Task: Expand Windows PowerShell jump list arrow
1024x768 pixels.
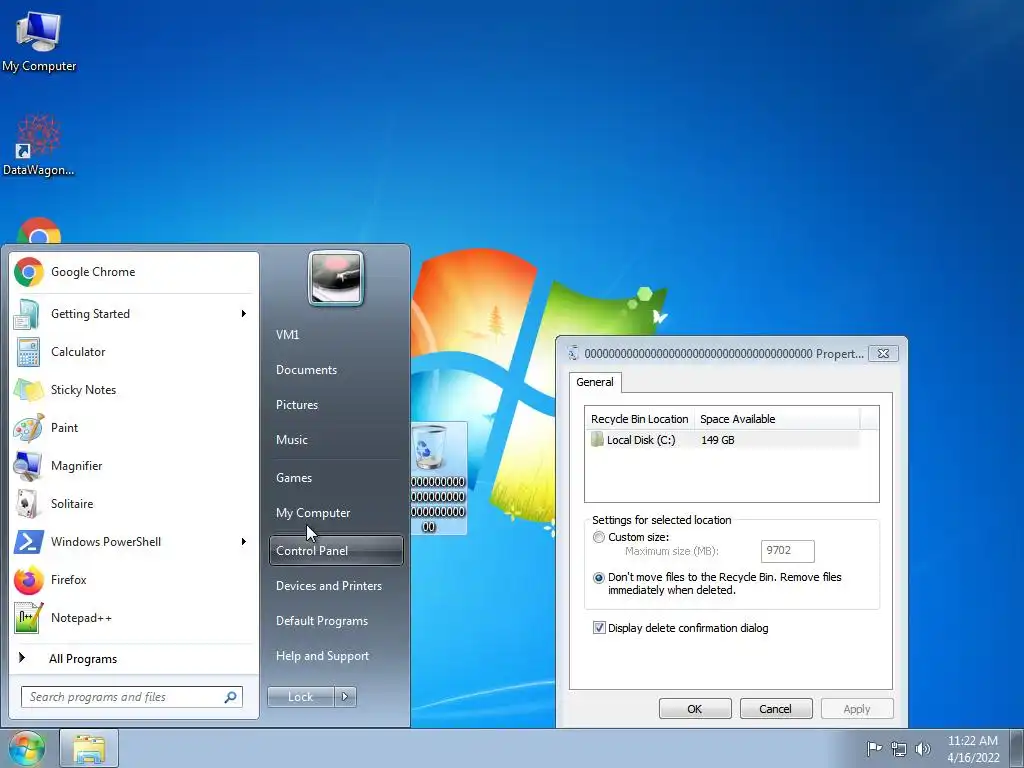Action: (x=244, y=541)
